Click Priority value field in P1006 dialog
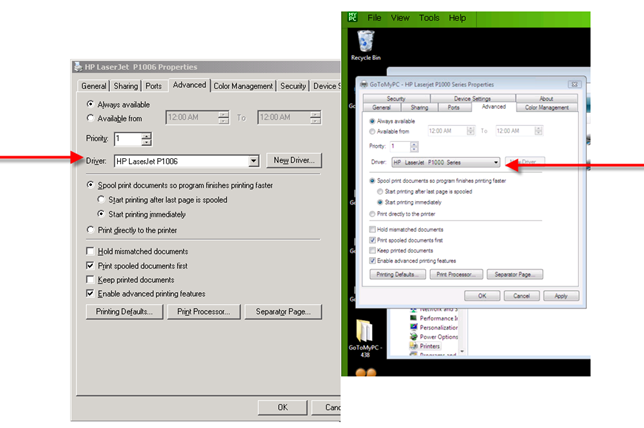The image size is (644, 428). click(129, 139)
